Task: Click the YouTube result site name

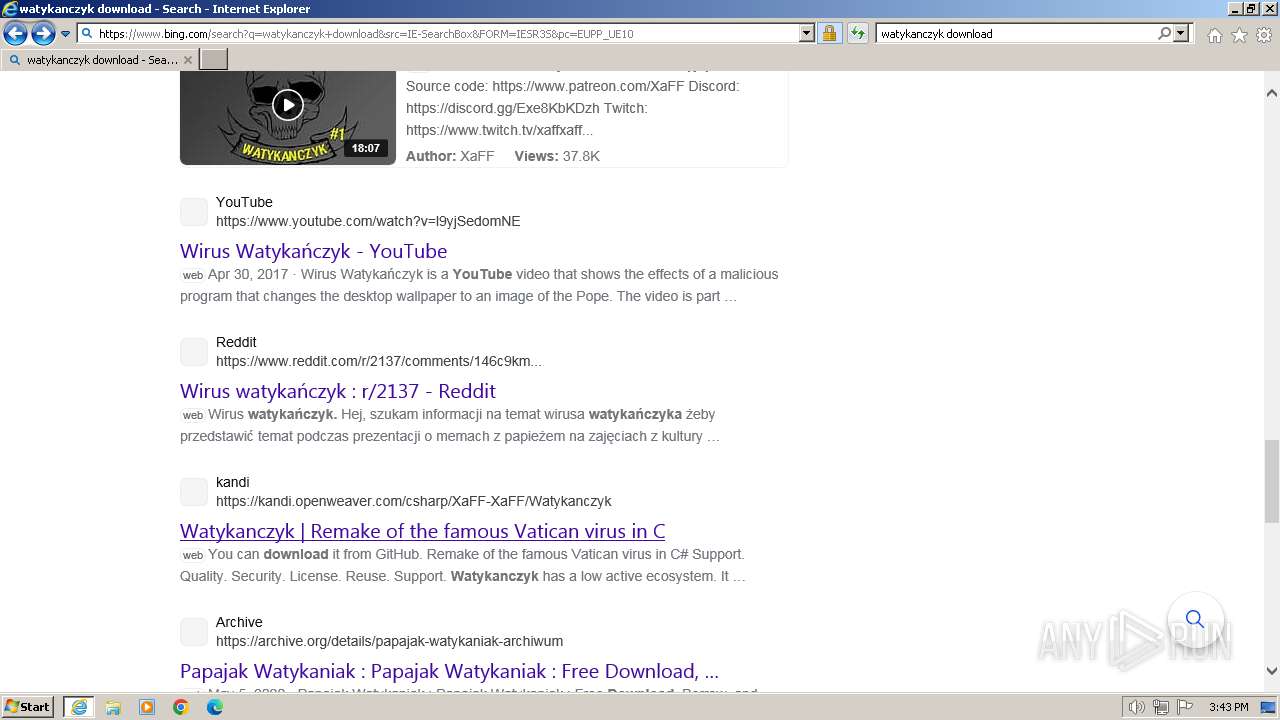Action: (x=244, y=202)
